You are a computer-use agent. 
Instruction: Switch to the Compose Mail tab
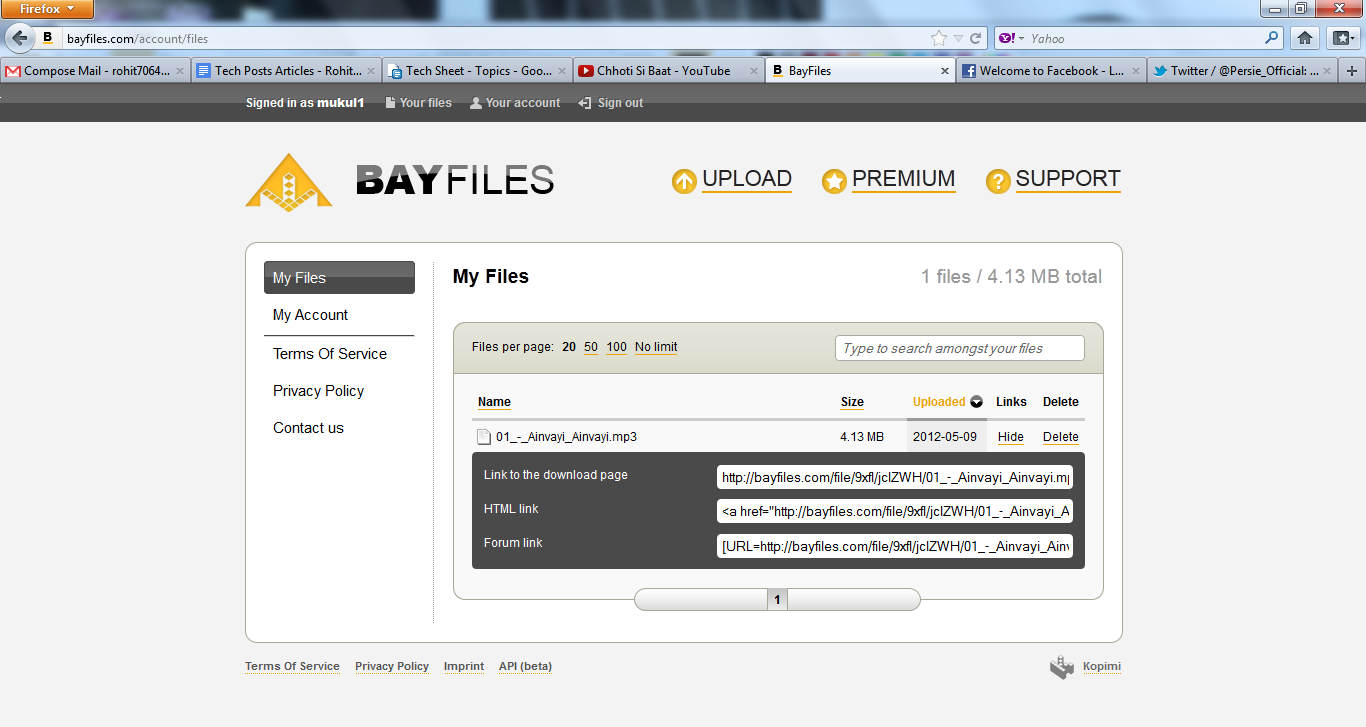click(x=96, y=71)
